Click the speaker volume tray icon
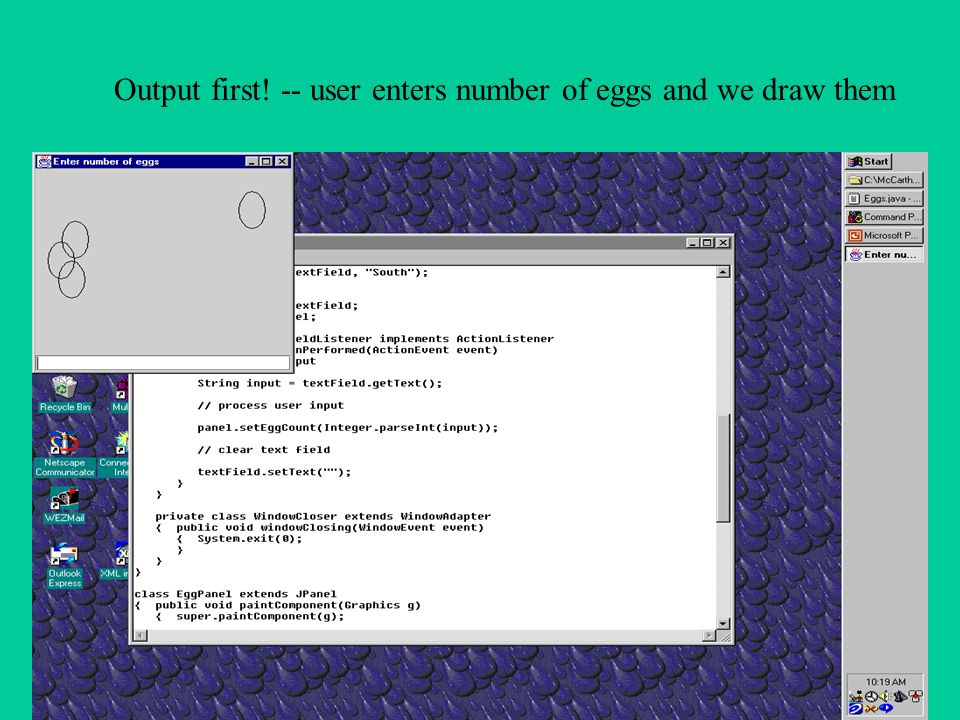Viewport: 960px width, 720px height. [x=884, y=696]
